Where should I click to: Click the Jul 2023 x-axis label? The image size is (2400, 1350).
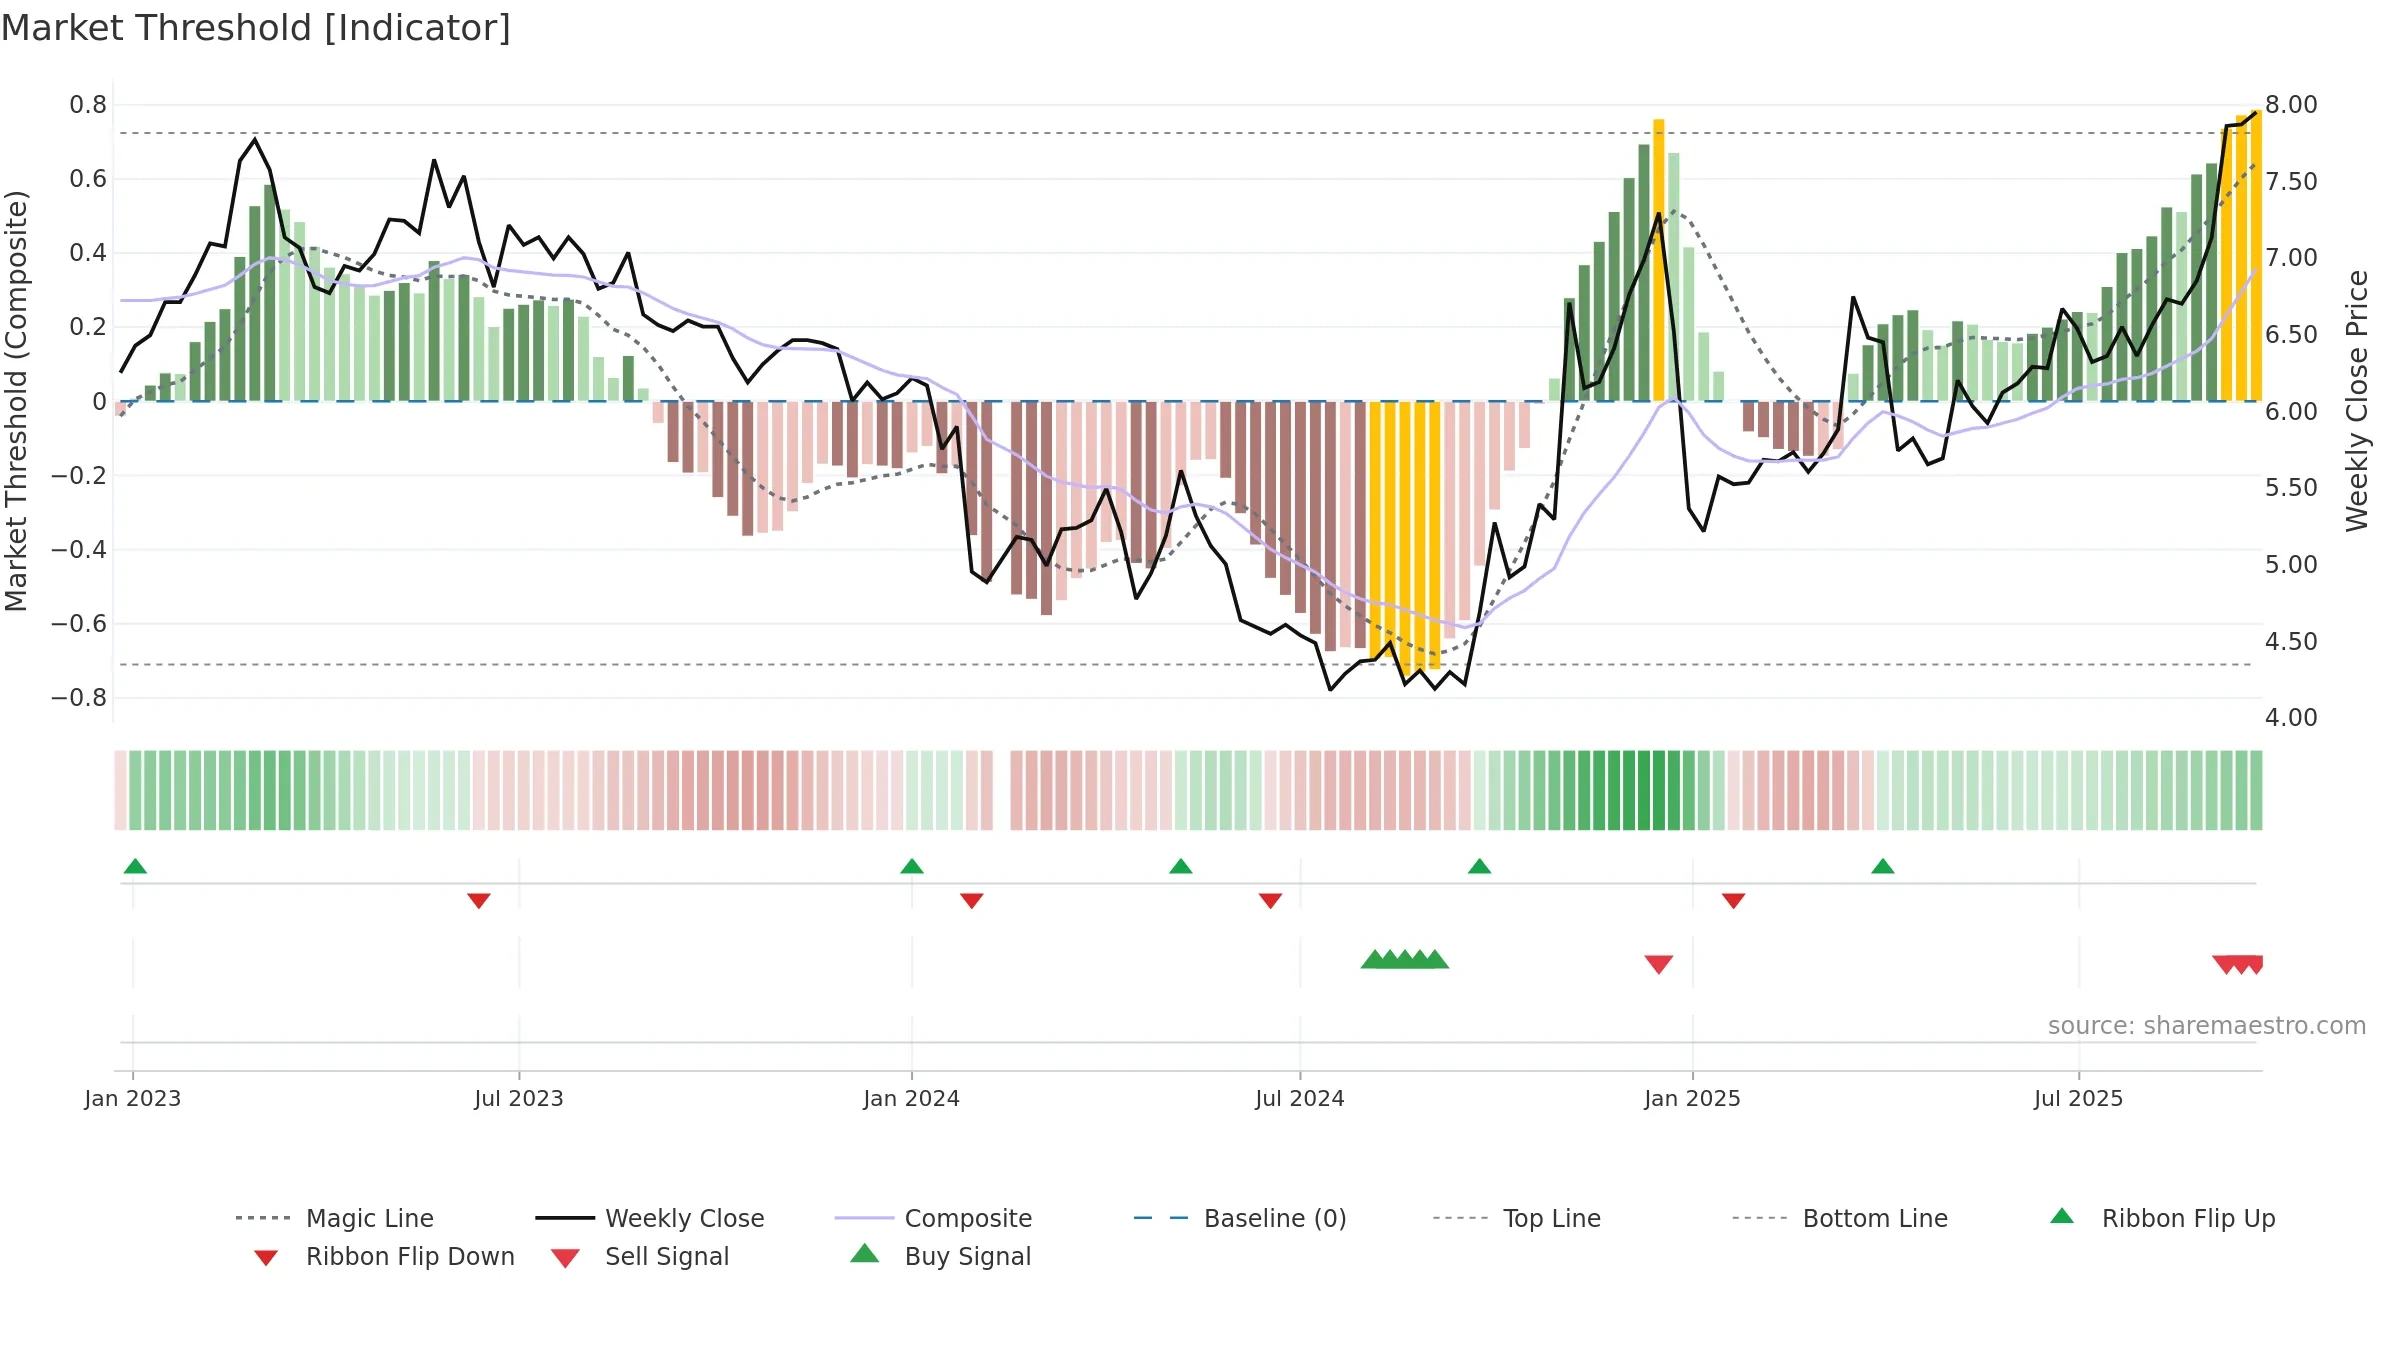pyautogui.click(x=519, y=1098)
